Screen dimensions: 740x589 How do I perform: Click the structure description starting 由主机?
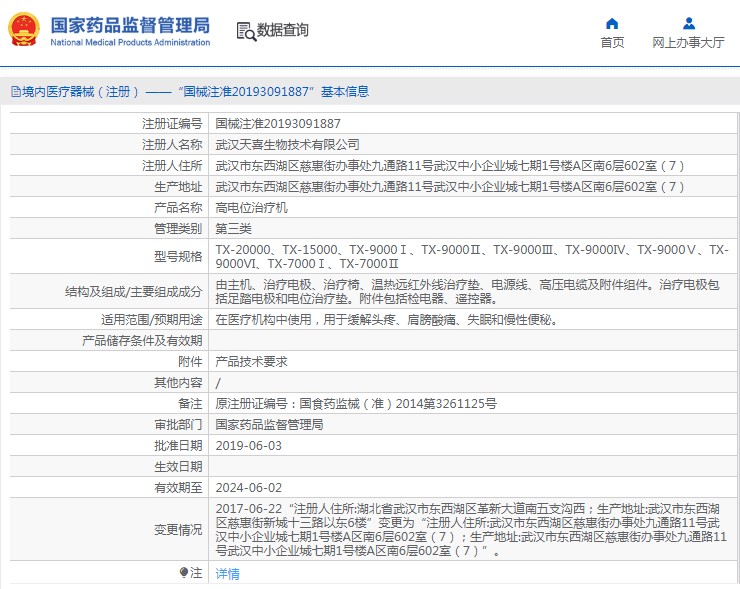[x=468, y=292]
